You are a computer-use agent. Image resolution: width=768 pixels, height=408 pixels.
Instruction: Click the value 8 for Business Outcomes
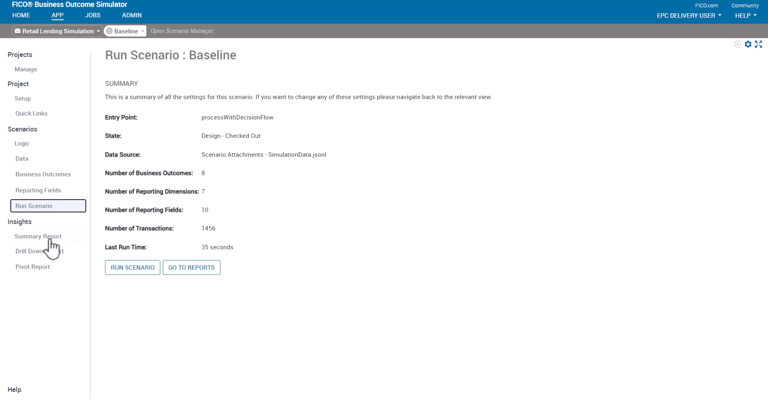(x=203, y=173)
